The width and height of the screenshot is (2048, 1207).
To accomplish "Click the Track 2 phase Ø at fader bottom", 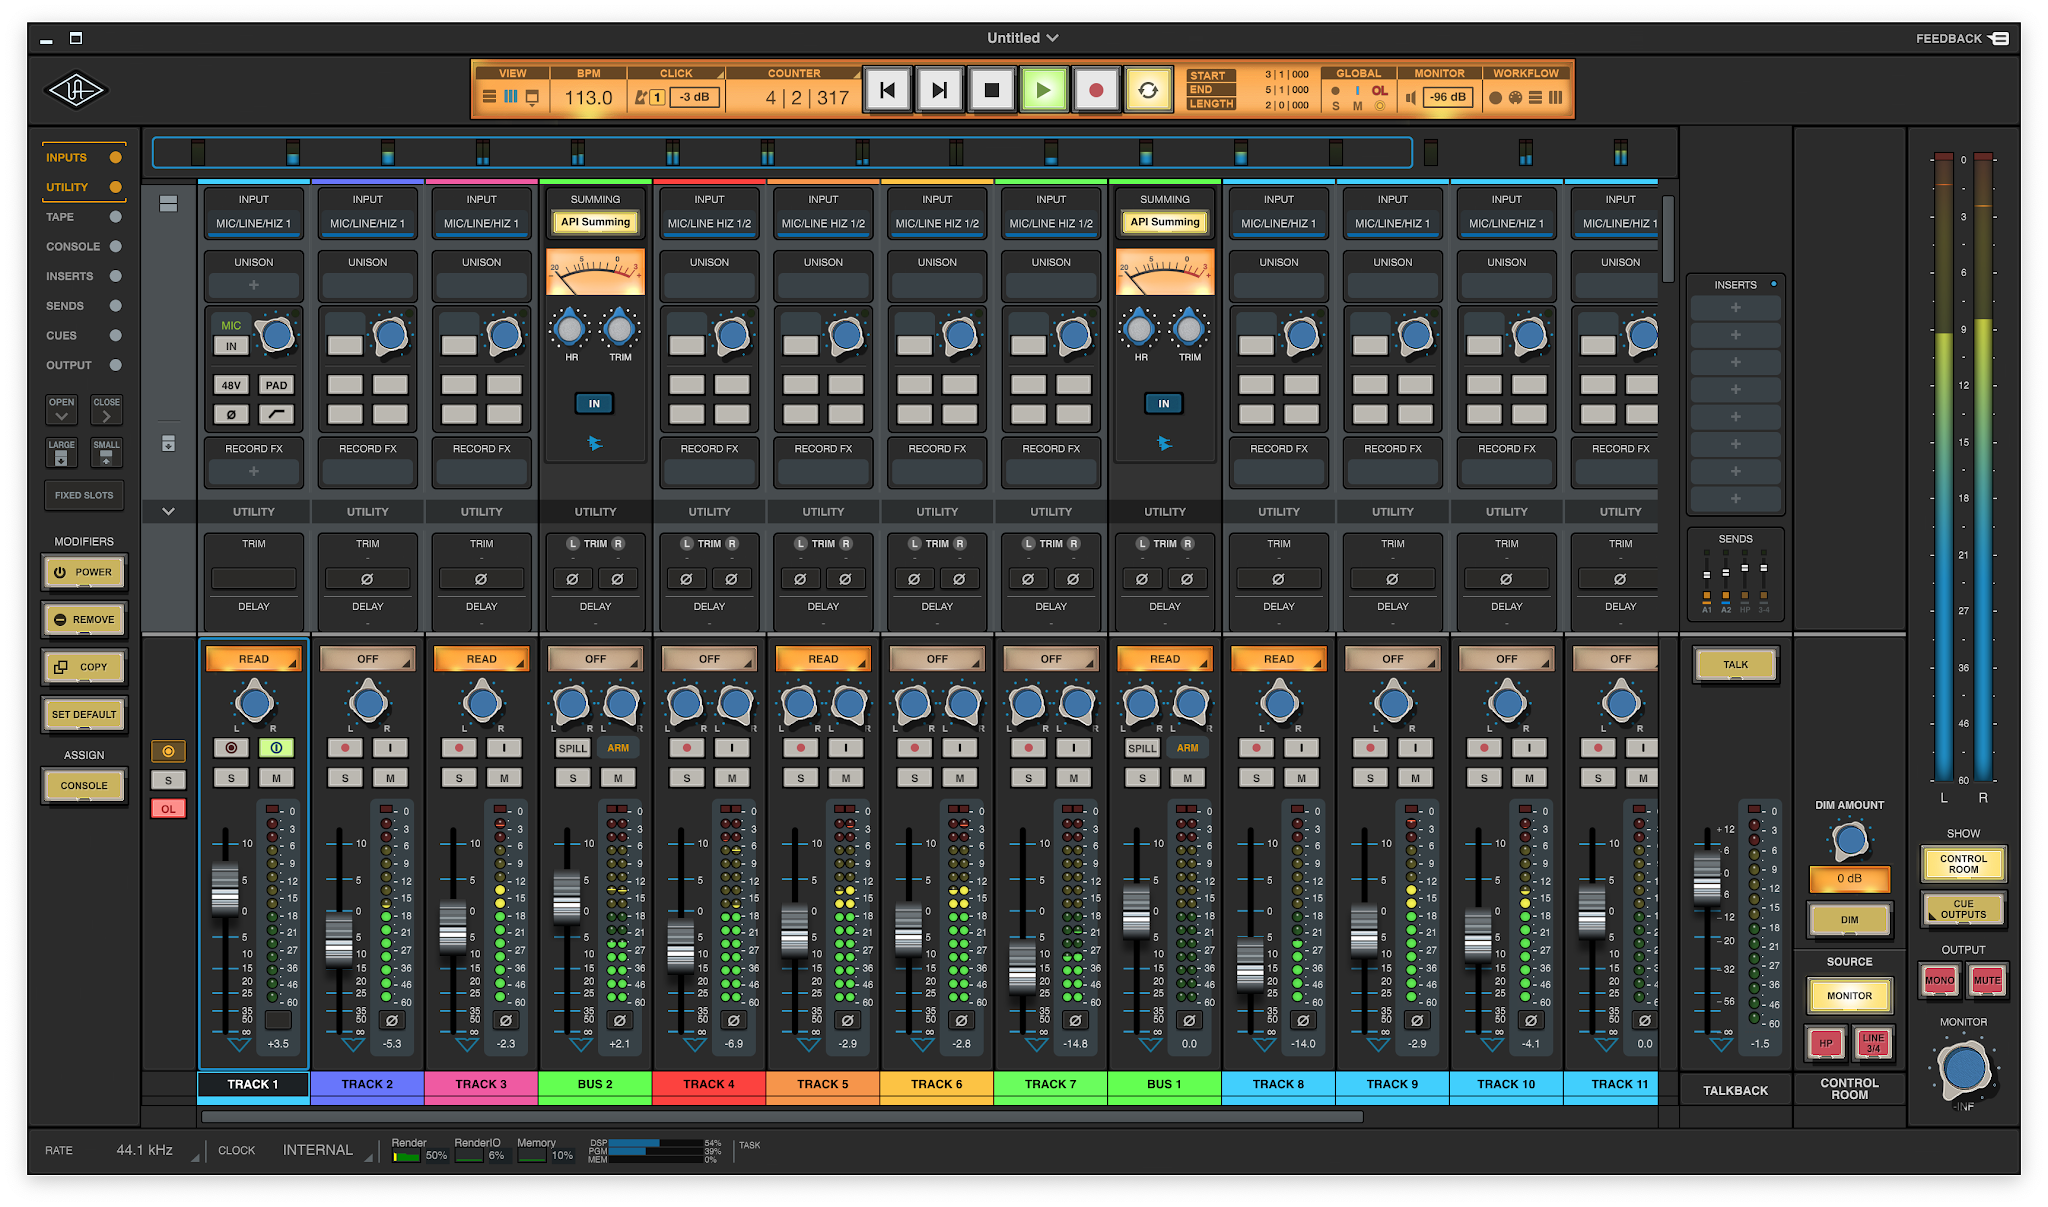I will pyautogui.click(x=392, y=1021).
